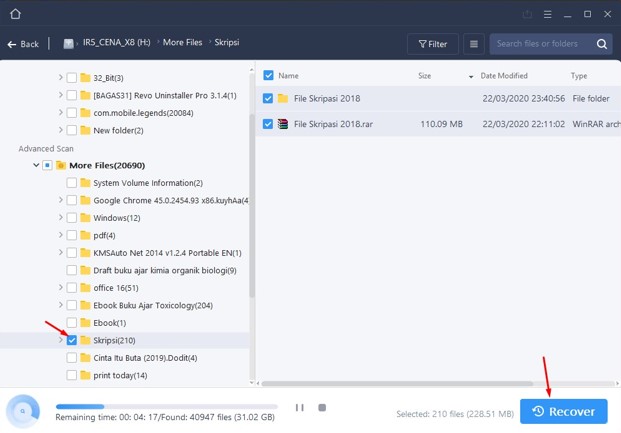Expand the New folder(2) node
This screenshot has height=433, width=621.
coord(61,130)
